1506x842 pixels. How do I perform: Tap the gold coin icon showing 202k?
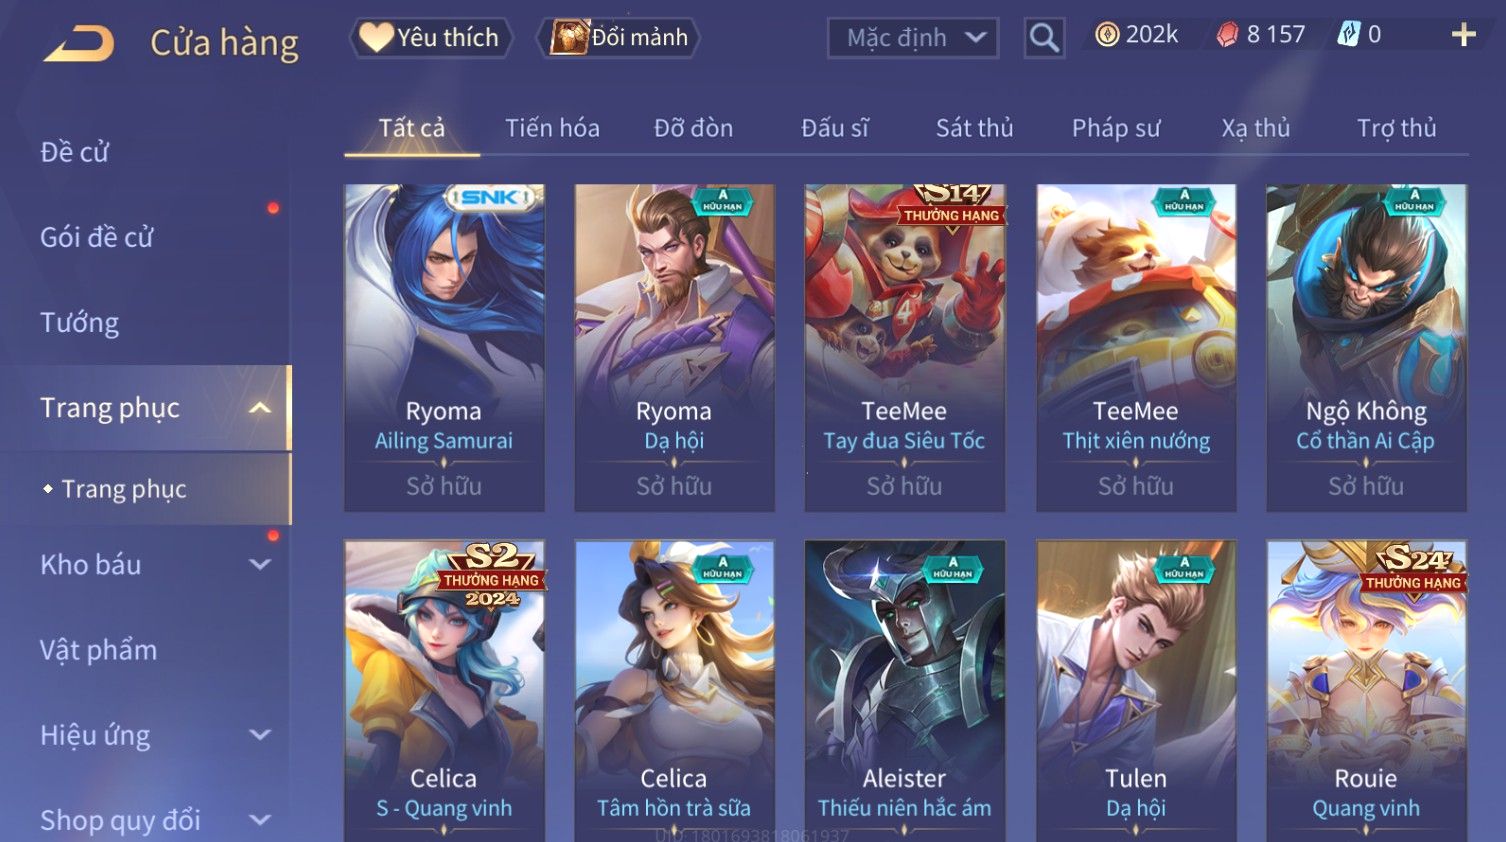[x=1107, y=35]
